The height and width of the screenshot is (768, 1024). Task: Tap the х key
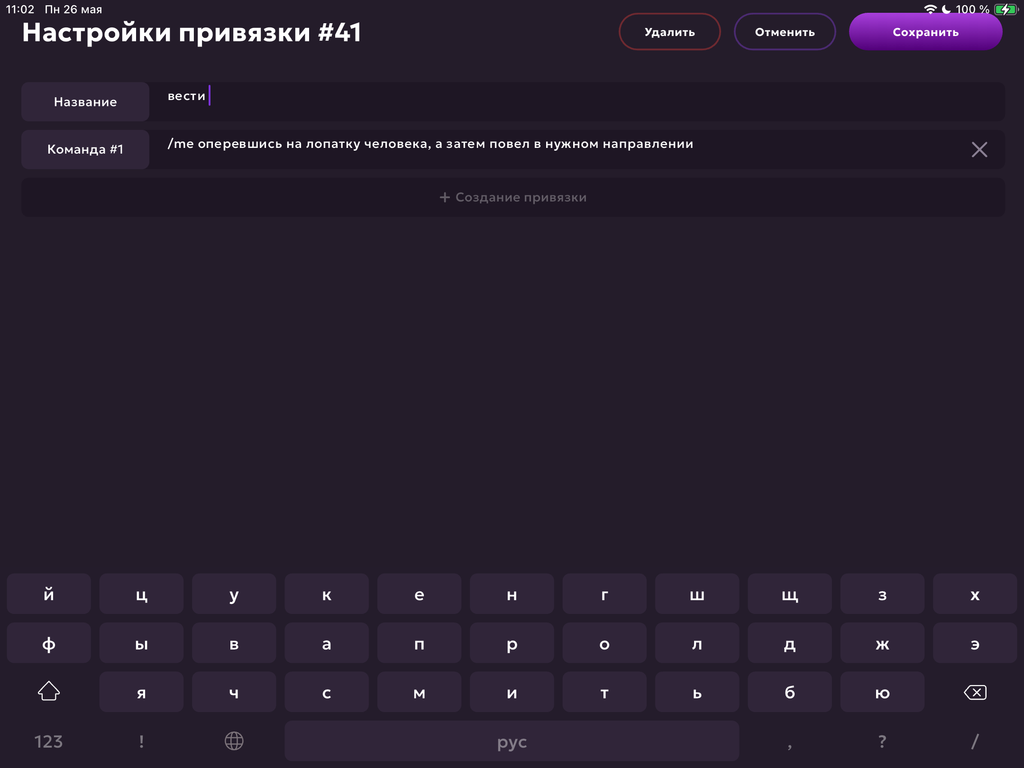click(x=975, y=594)
